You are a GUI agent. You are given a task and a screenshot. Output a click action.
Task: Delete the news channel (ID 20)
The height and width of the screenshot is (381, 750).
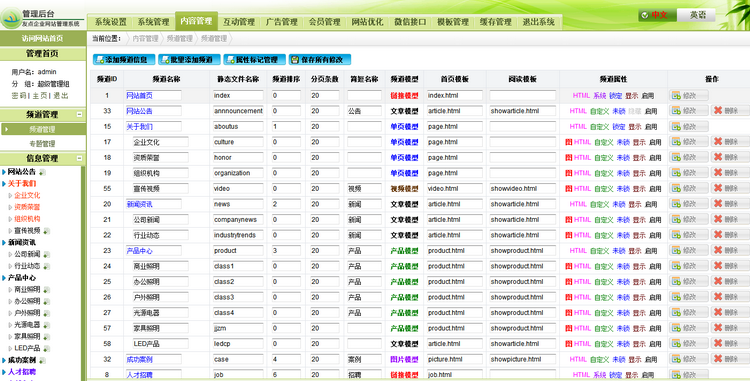pos(729,204)
